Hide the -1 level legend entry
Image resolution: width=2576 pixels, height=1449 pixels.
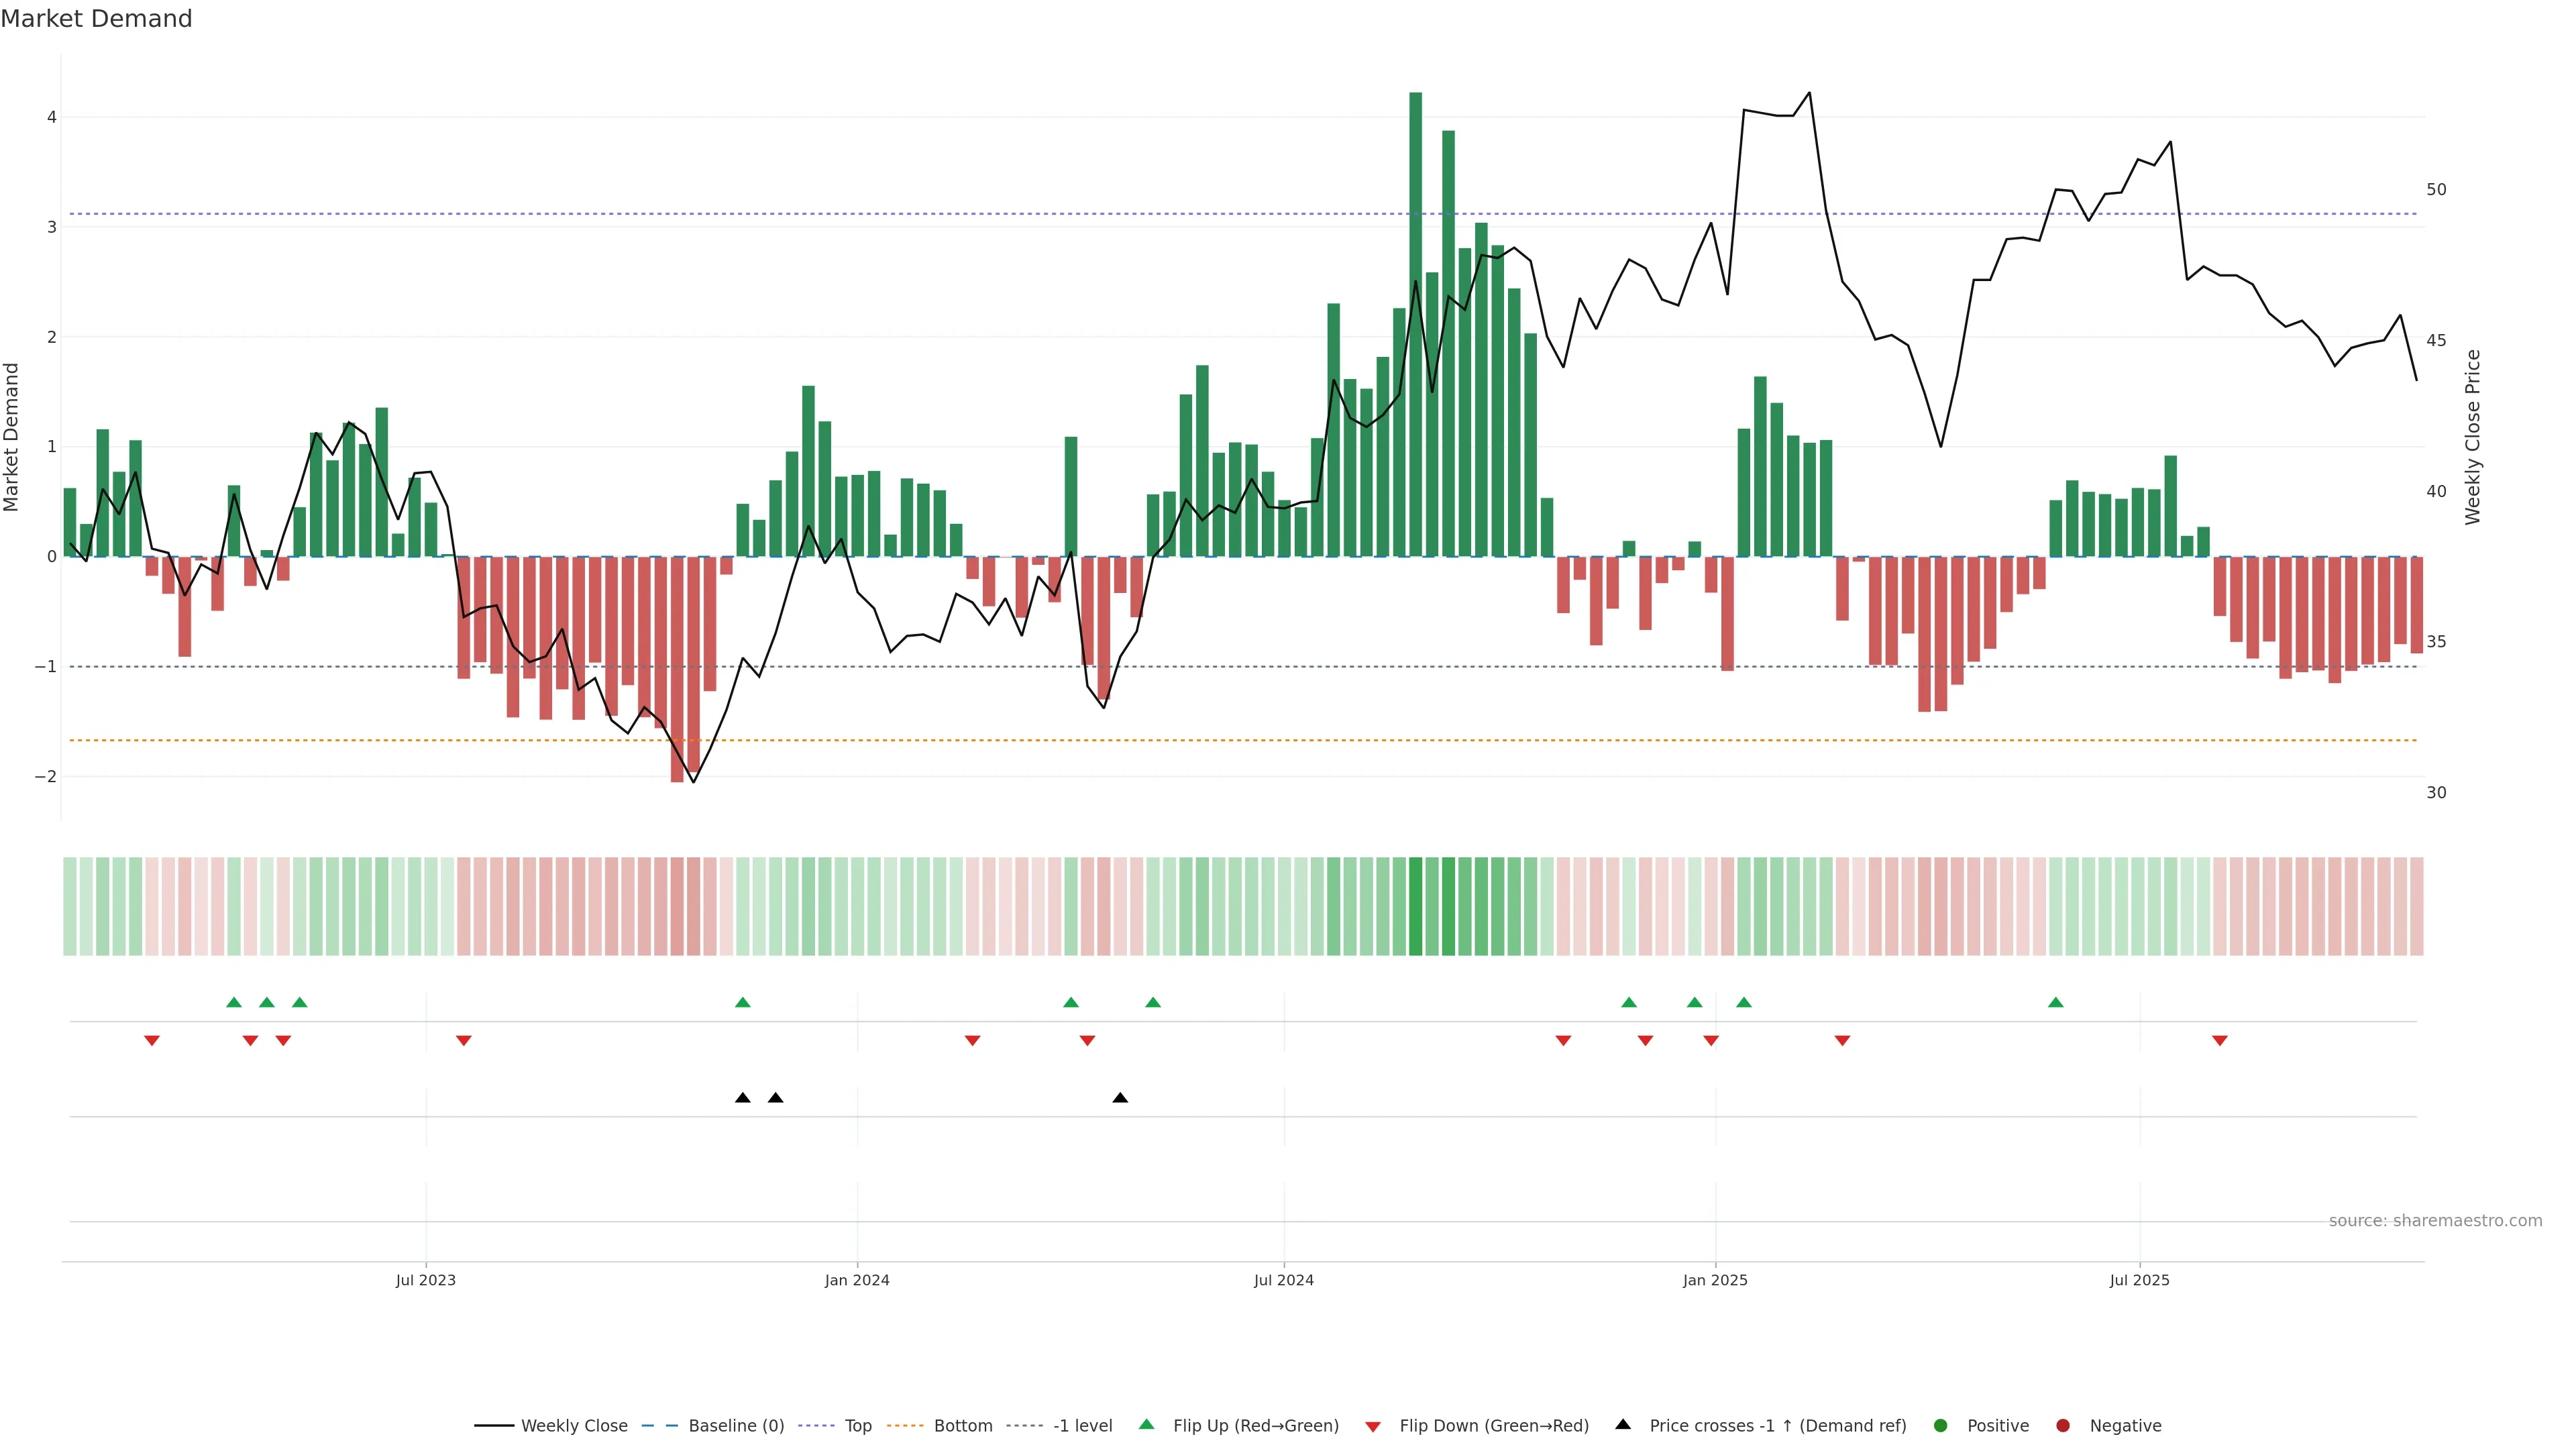pos(1082,1425)
